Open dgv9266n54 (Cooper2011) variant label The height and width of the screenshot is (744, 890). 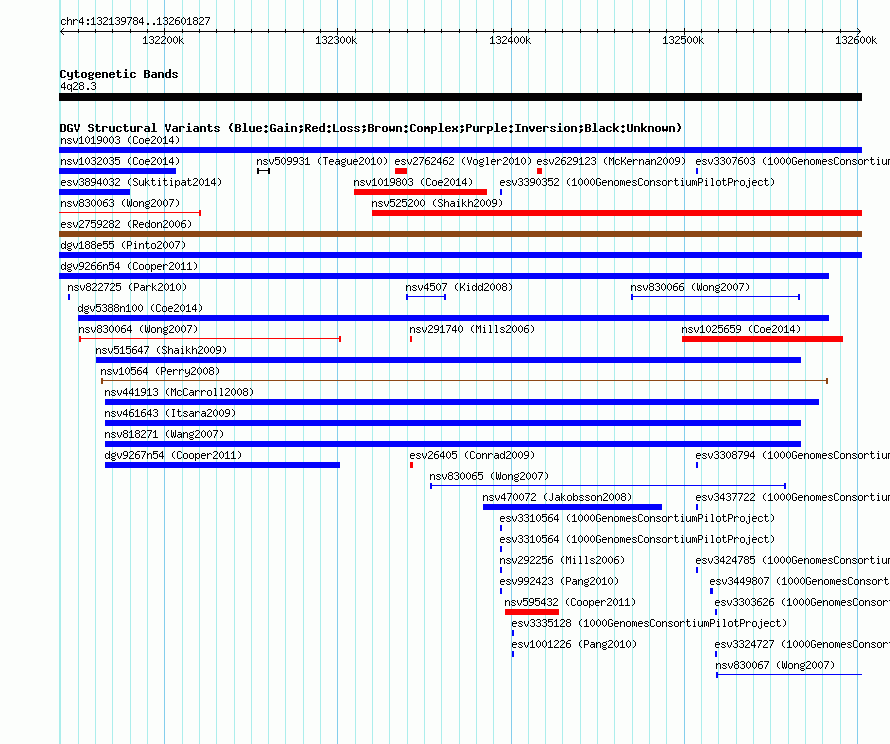point(129,266)
